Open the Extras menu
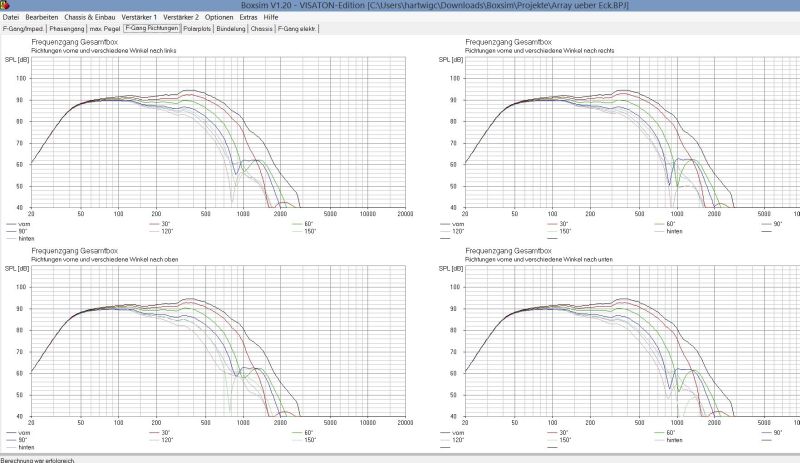800x463 pixels. [x=248, y=17]
